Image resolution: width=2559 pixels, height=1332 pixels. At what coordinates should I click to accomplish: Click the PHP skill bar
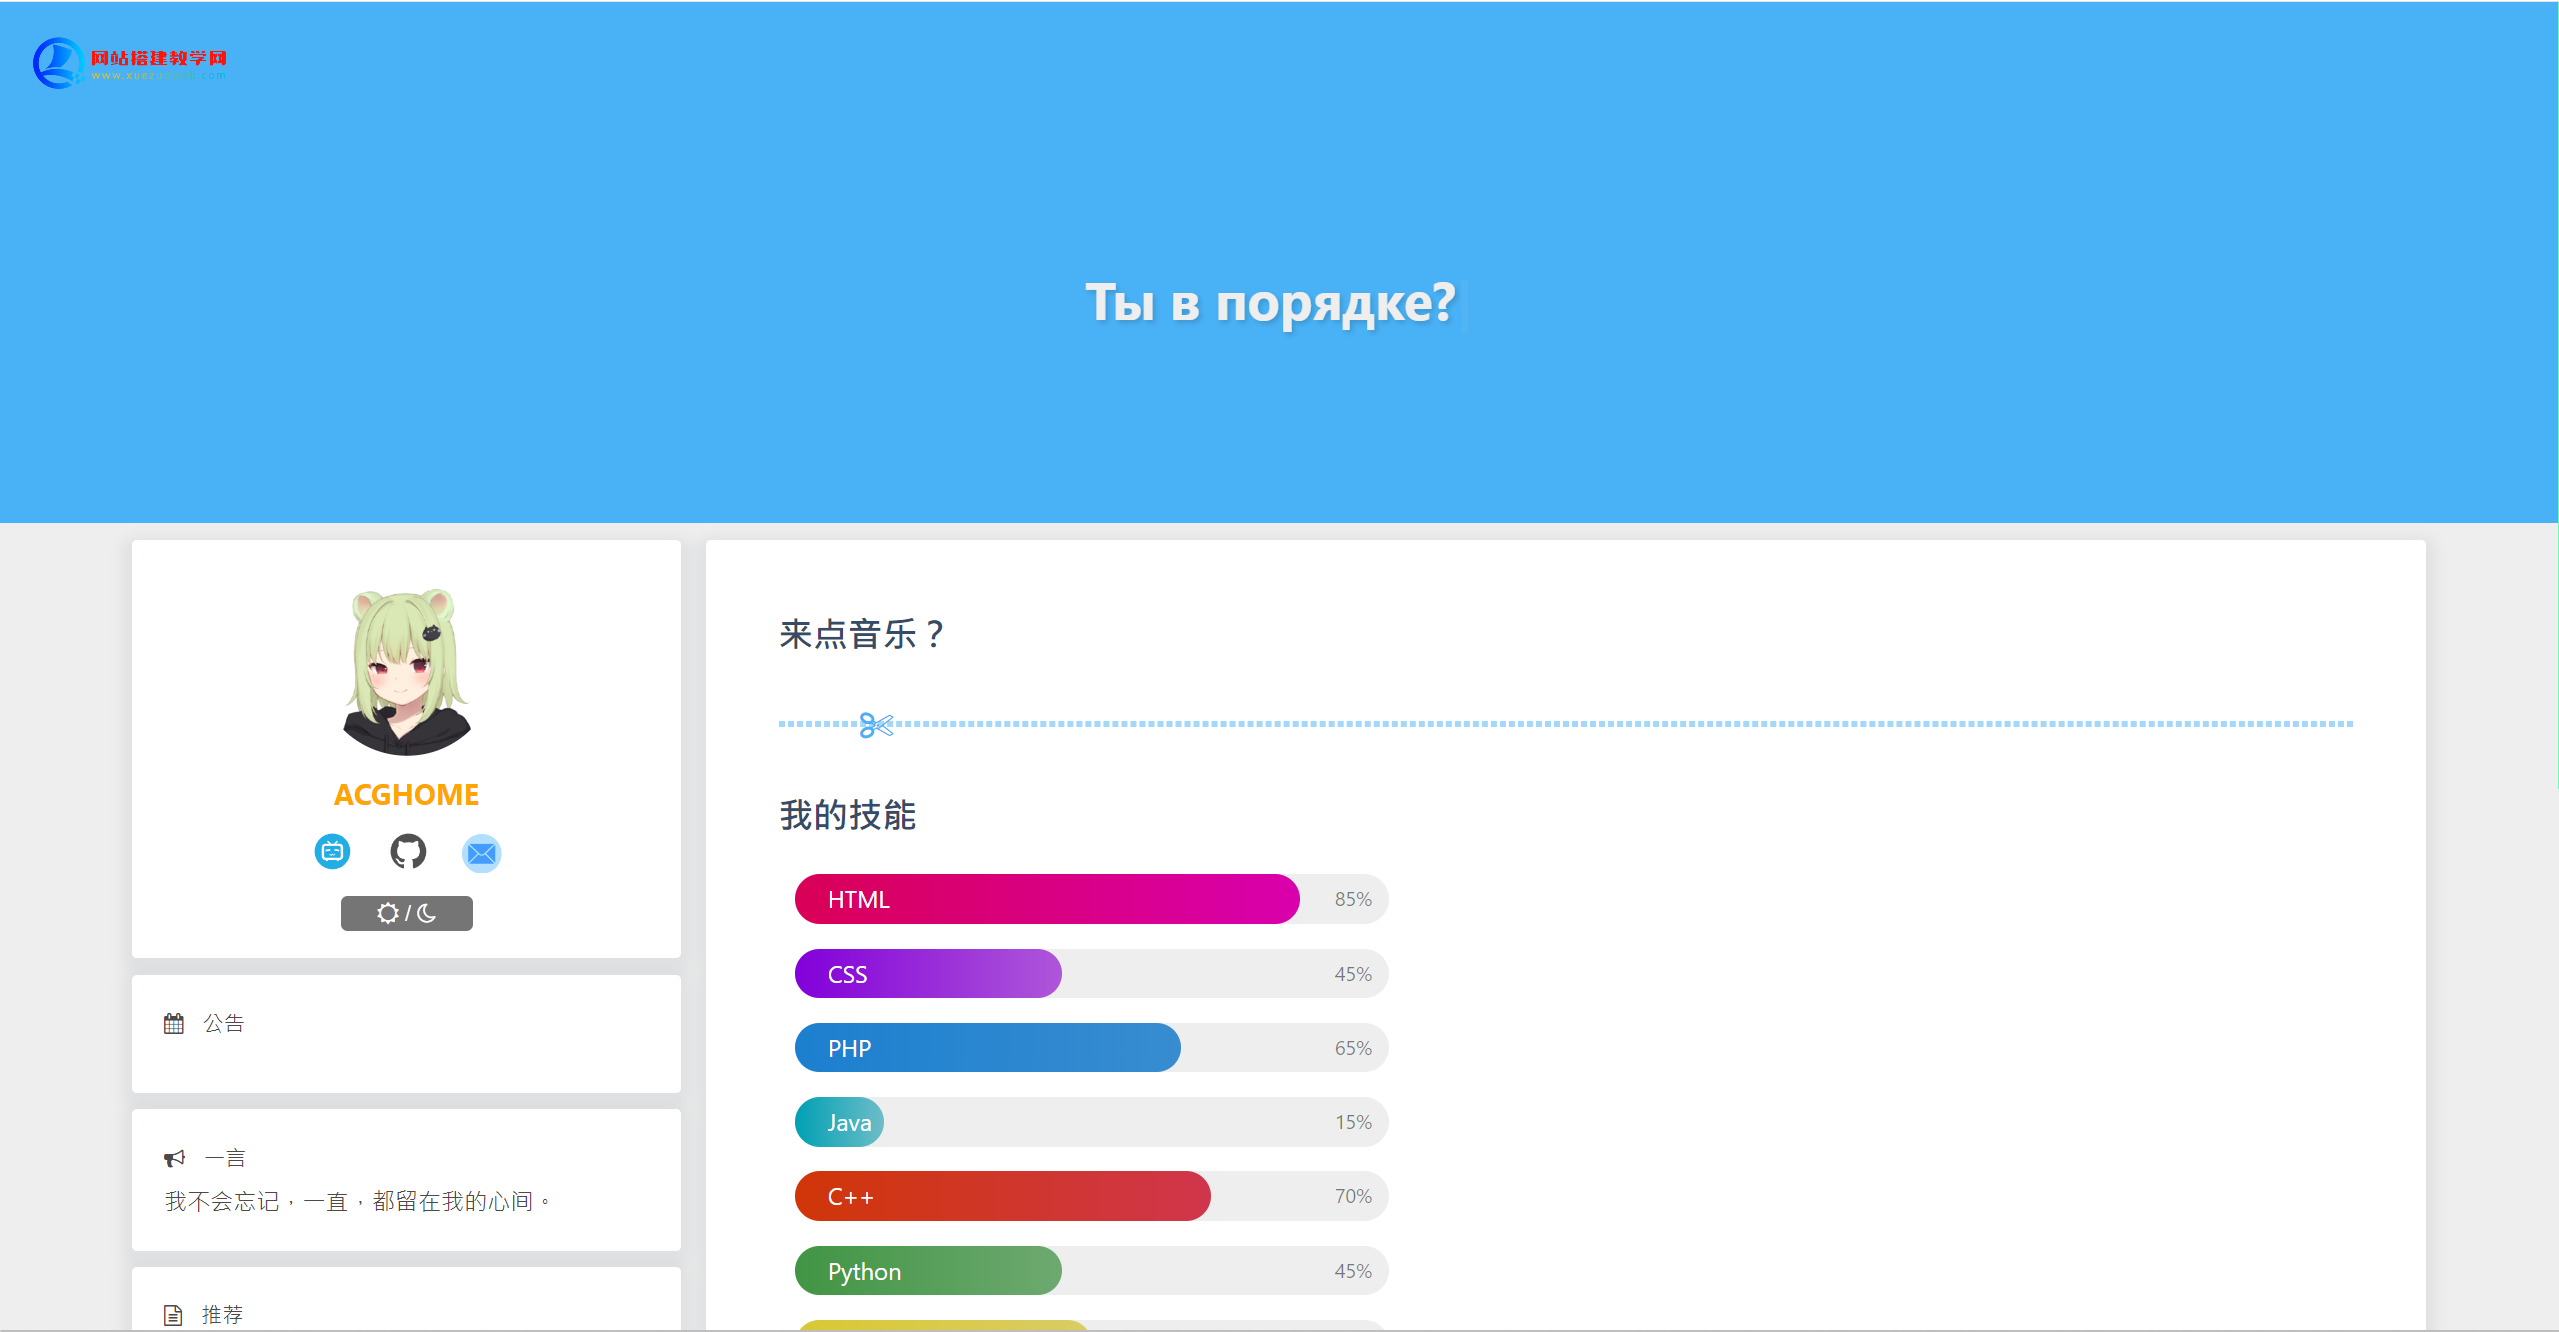(986, 1048)
